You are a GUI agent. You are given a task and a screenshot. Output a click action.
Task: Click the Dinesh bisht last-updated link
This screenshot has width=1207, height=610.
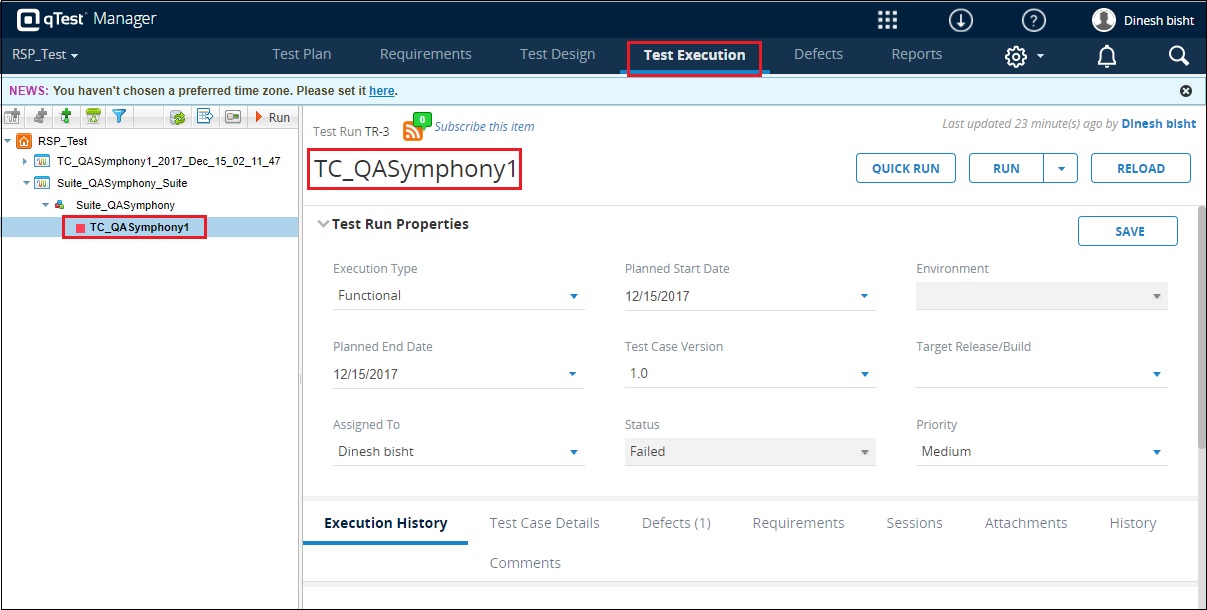(x=1159, y=124)
